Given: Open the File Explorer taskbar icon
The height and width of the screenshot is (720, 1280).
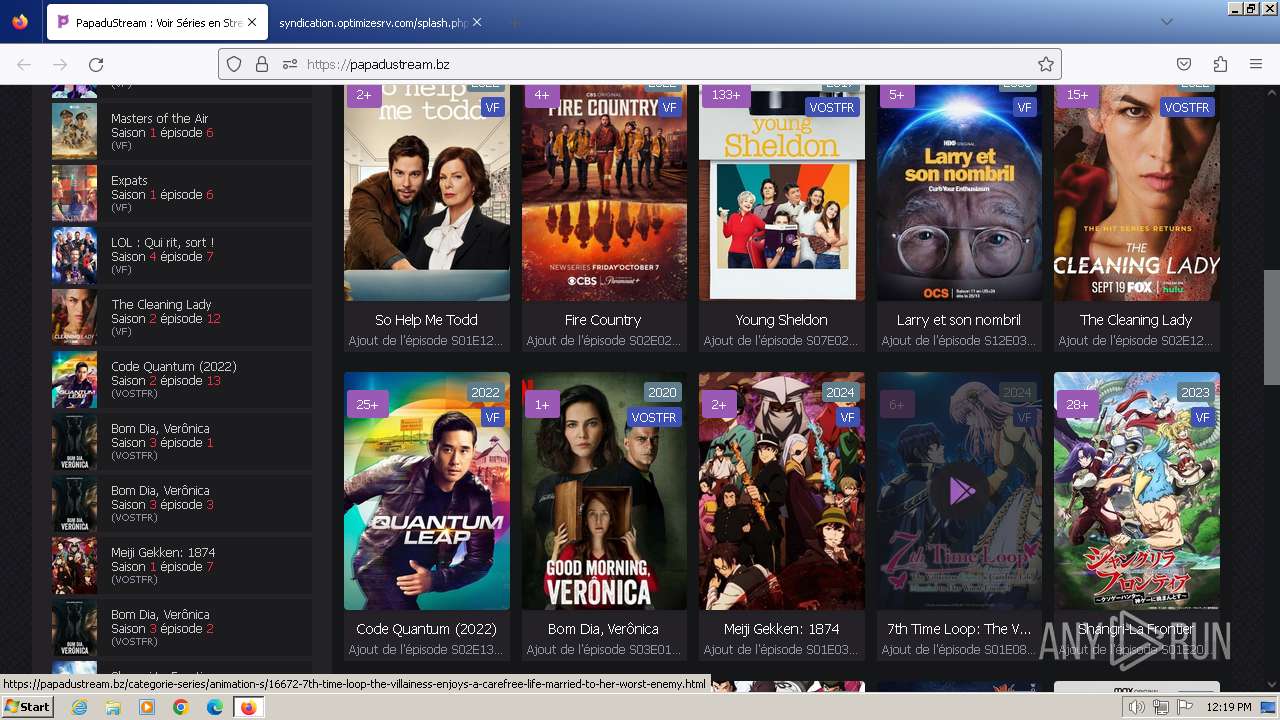Looking at the screenshot, I should click(113, 707).
